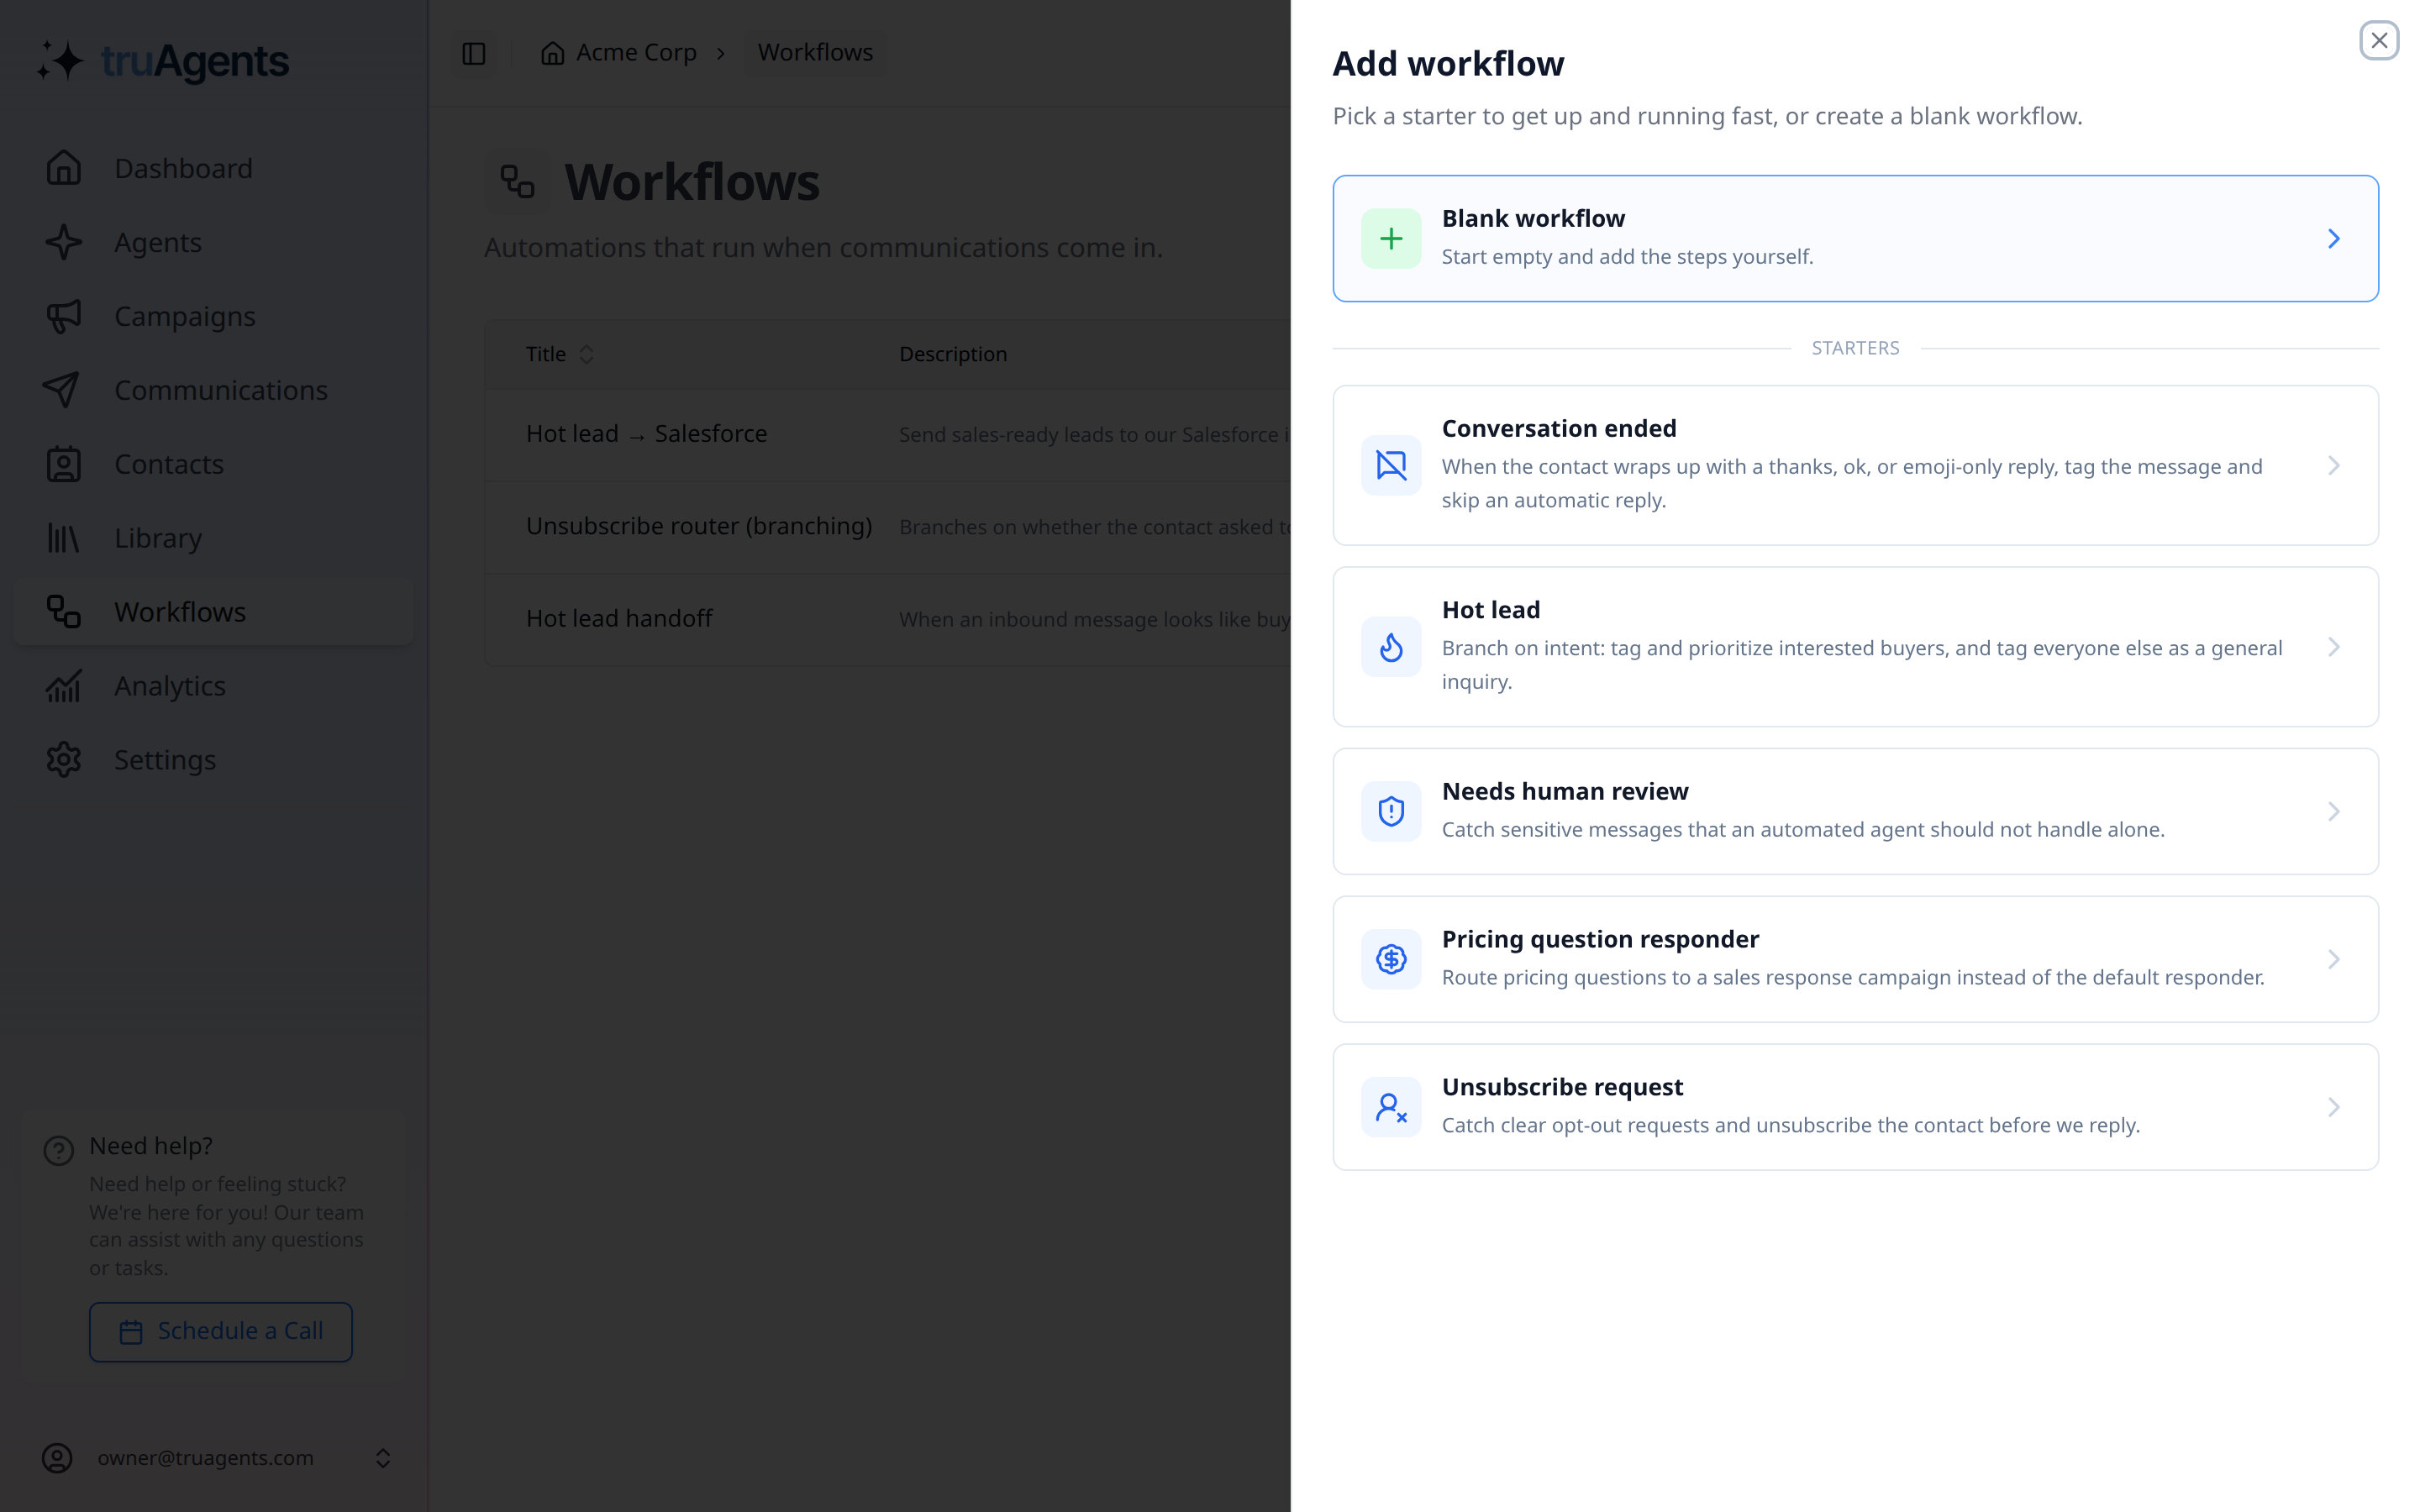Click the Conversation ended description text
This screenshot has height=1512, width=2420.
1851,484
